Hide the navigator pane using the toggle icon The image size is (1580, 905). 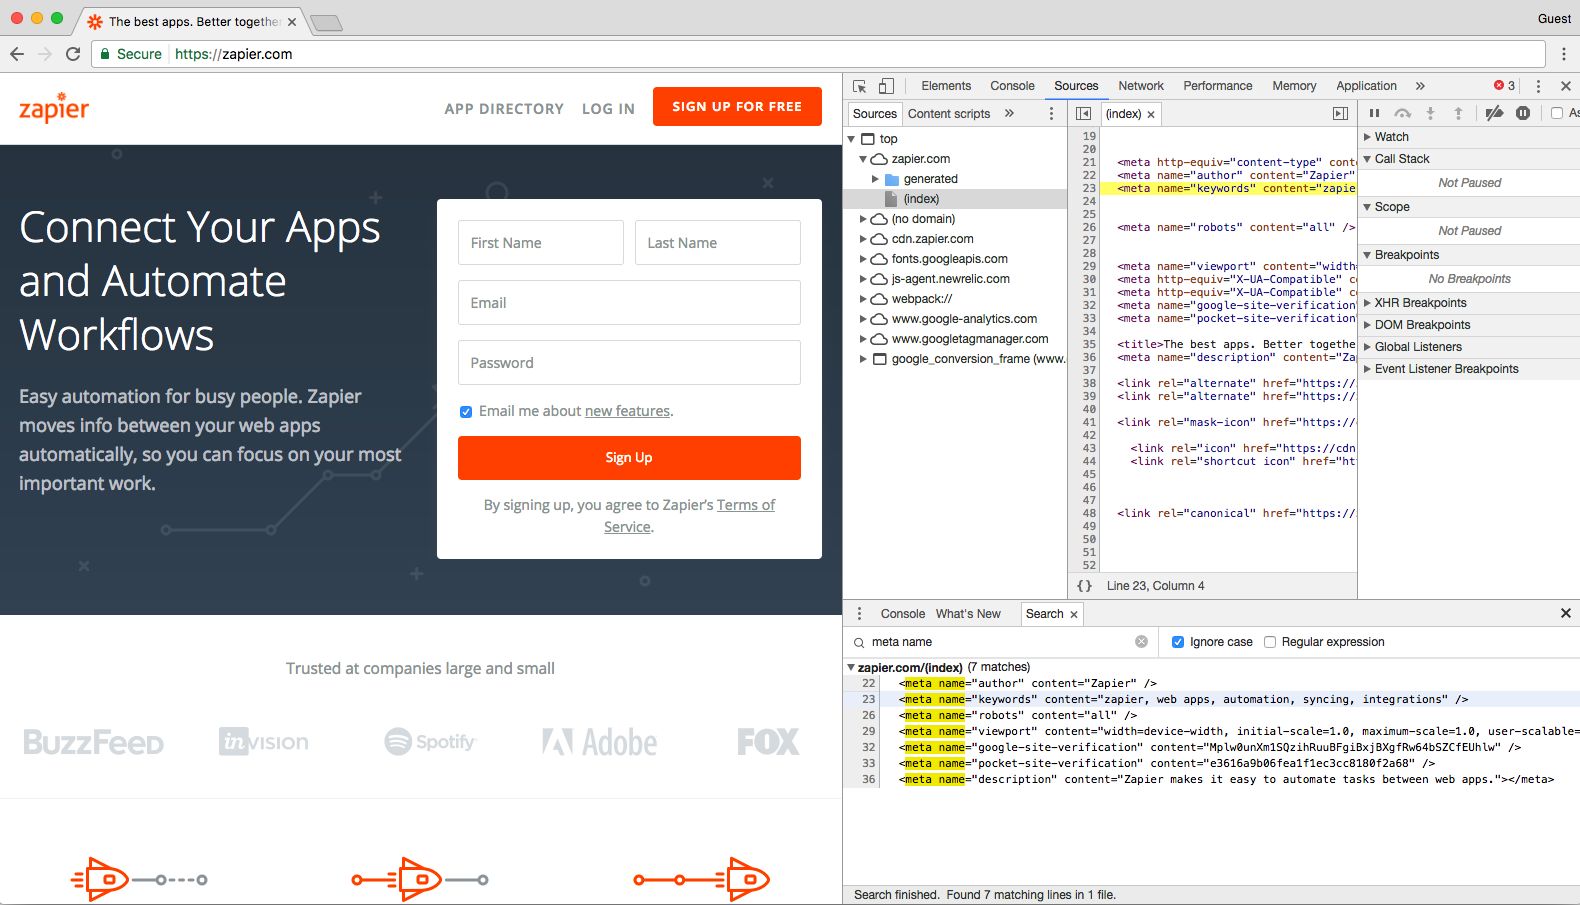(x=1083, y=113)
